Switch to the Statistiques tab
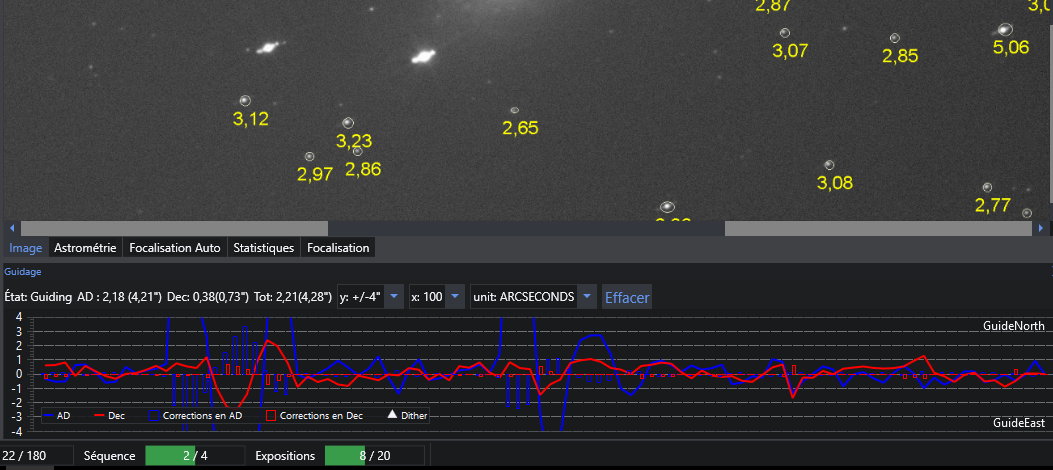 pyautogui.click(x=263, y=248)
